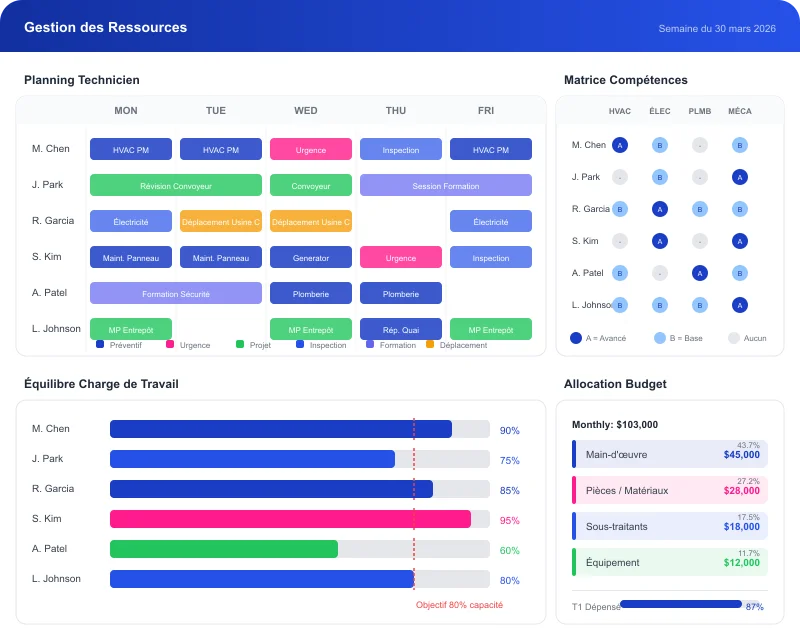
Task: Select M. Chen's HVAC Avancé badge
Action: [x=620, y=144]
